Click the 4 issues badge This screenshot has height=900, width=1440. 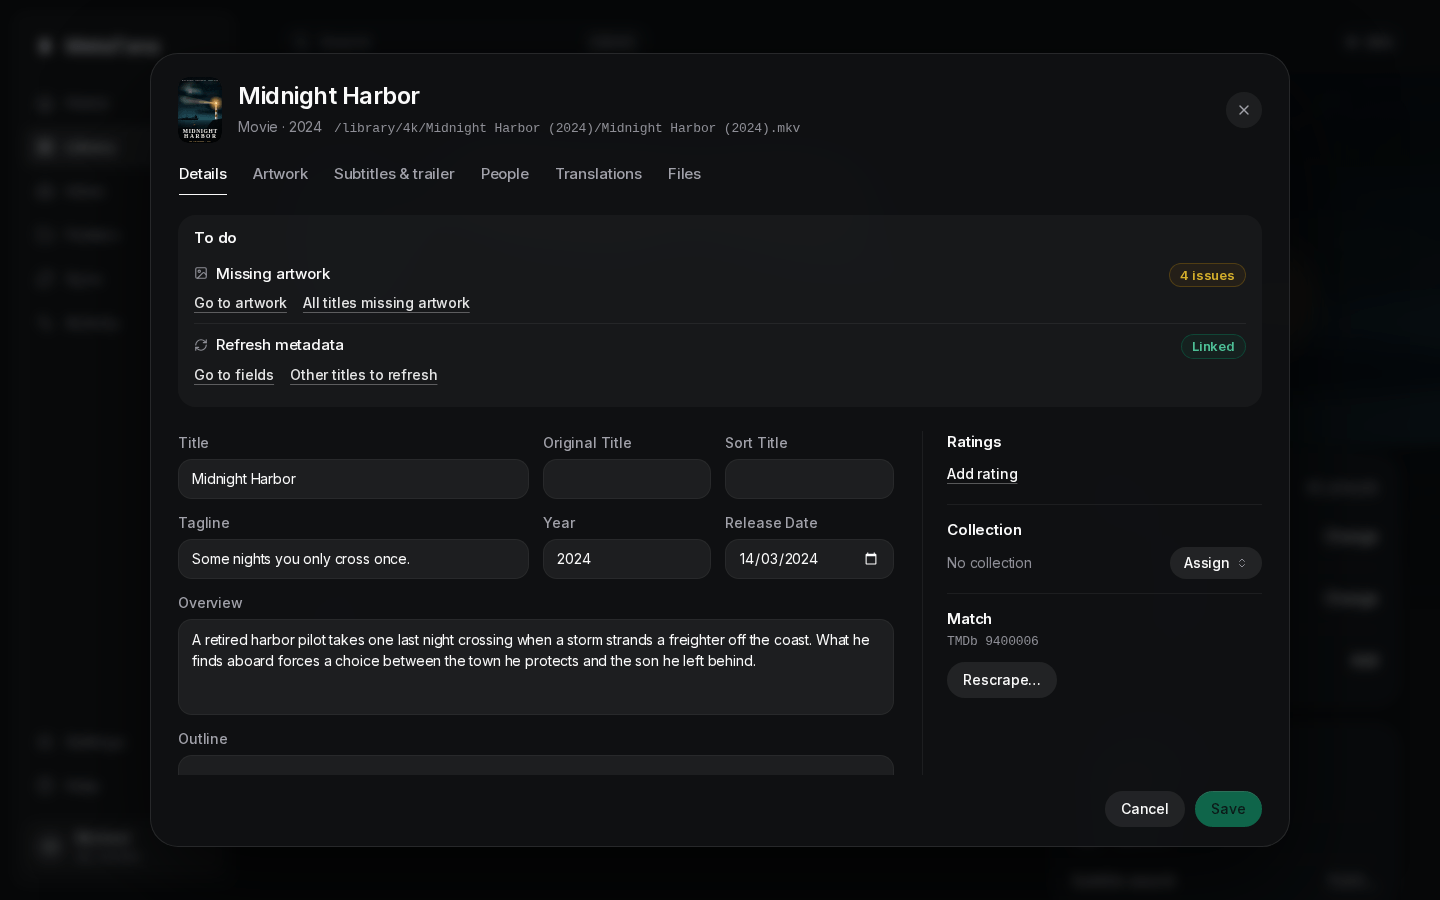[1207, 275]
